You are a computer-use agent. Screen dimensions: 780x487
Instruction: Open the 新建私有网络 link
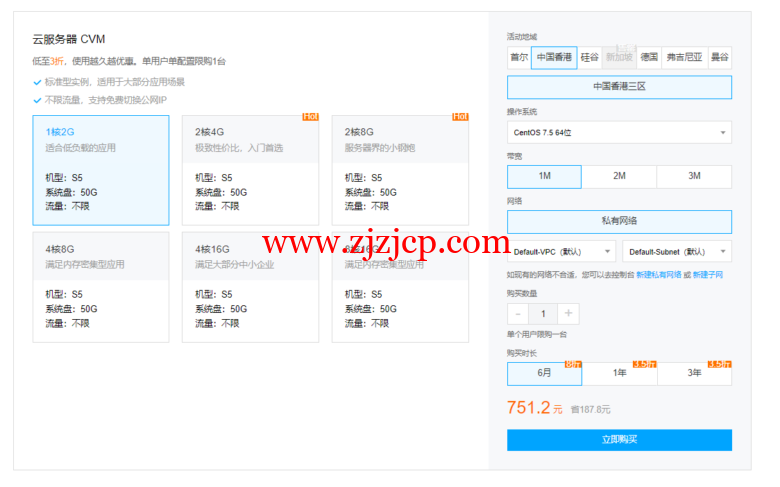[658, 274]
